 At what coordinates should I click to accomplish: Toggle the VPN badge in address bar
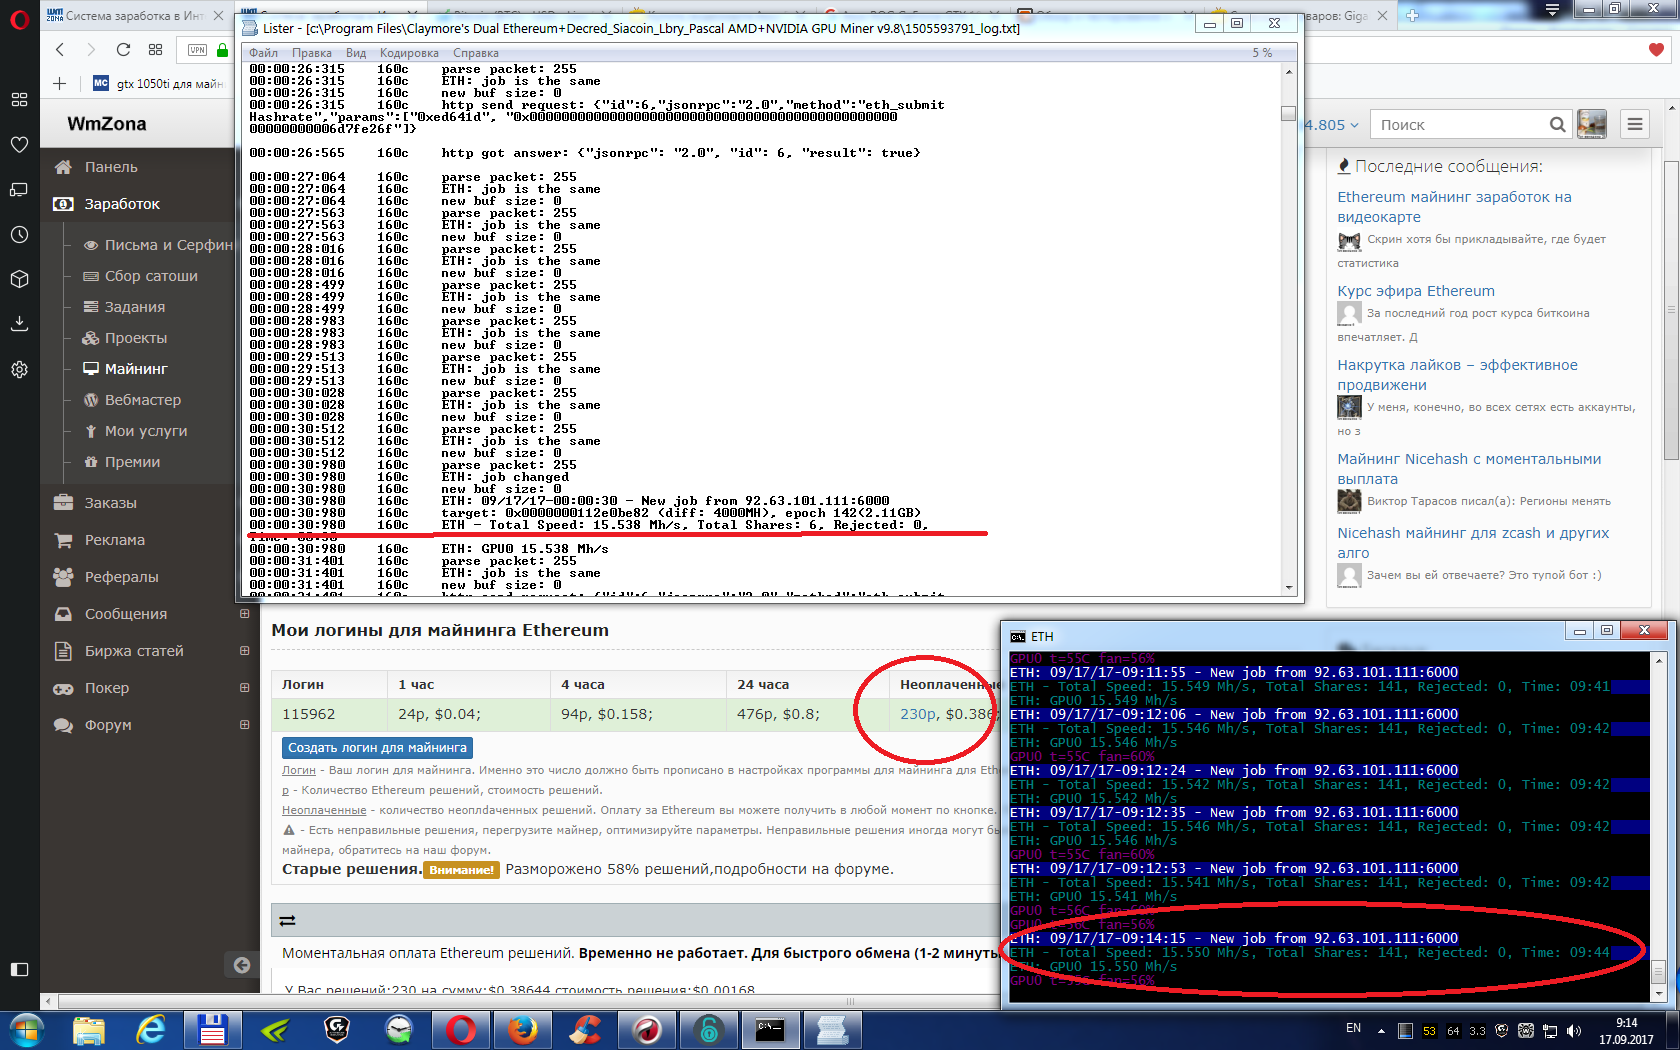pos(197,50)
